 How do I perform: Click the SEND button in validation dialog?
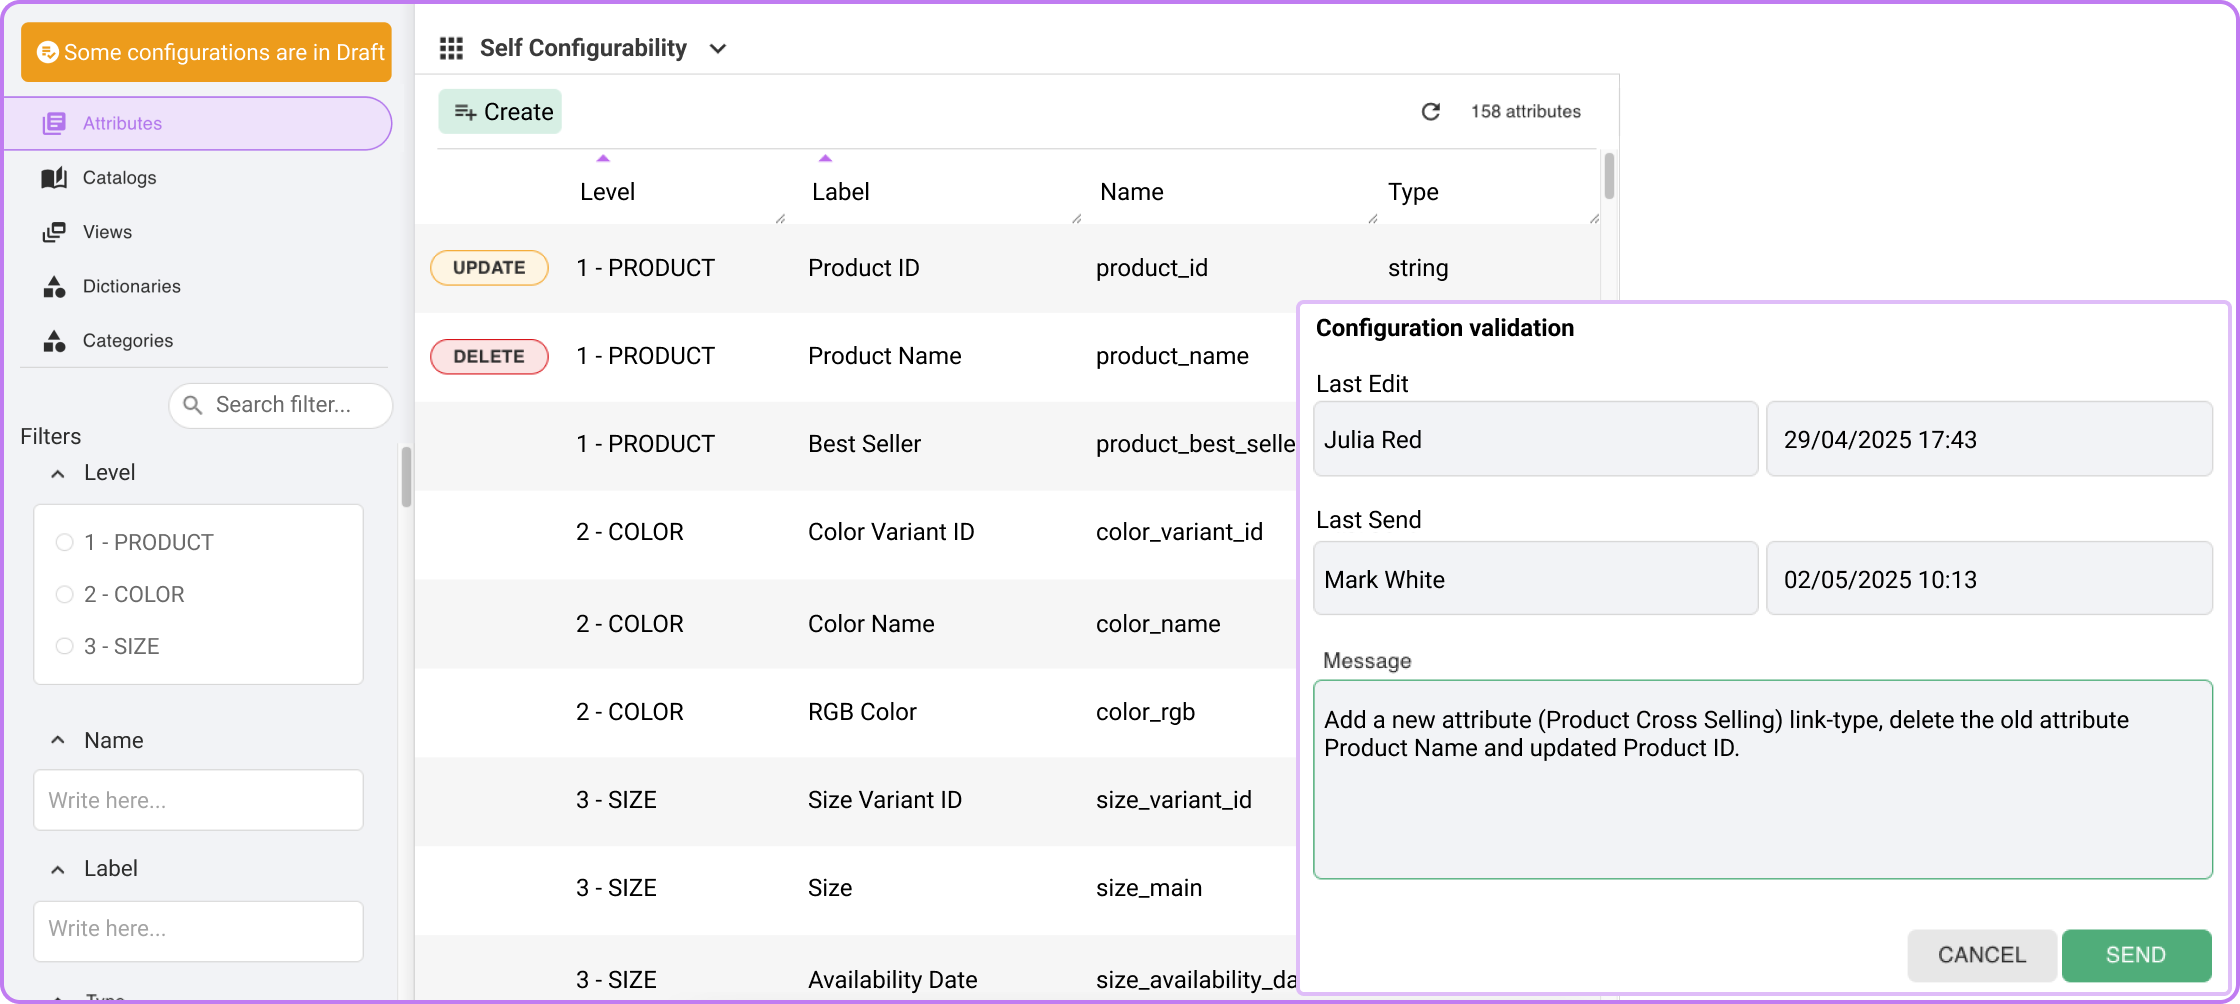[2136, 955]
